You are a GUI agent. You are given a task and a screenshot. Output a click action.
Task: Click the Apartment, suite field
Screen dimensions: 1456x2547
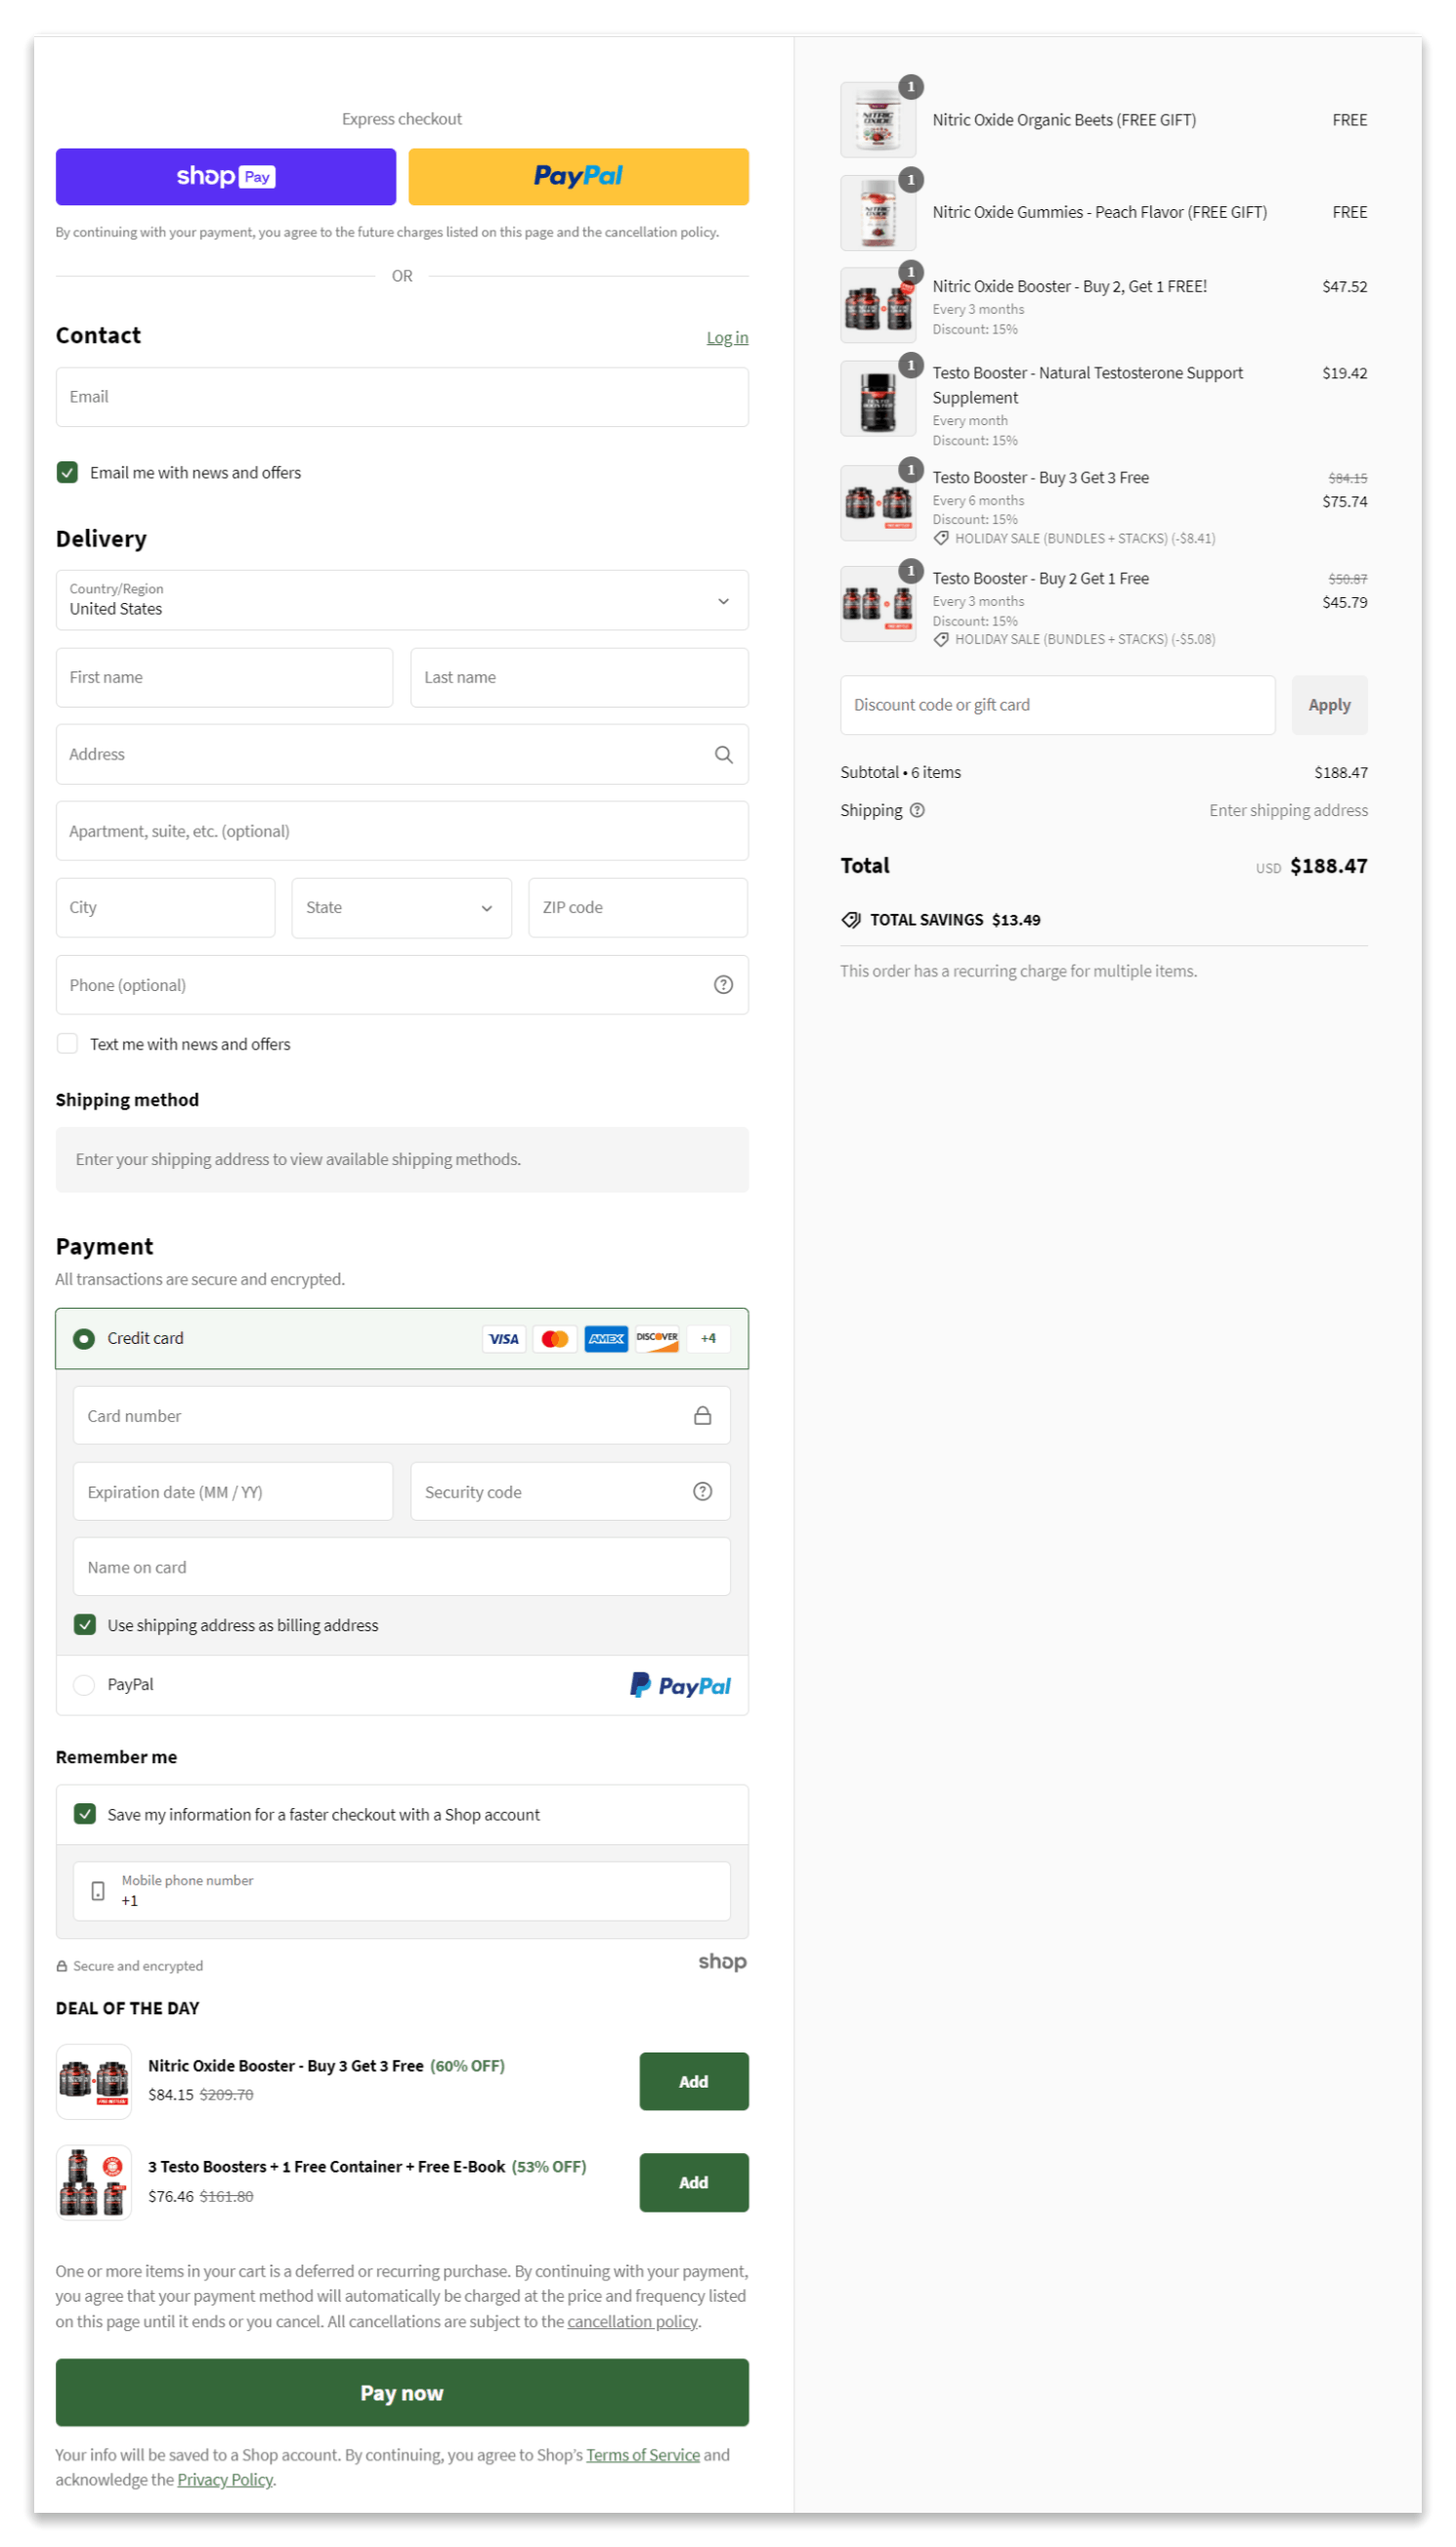point(402,830)
